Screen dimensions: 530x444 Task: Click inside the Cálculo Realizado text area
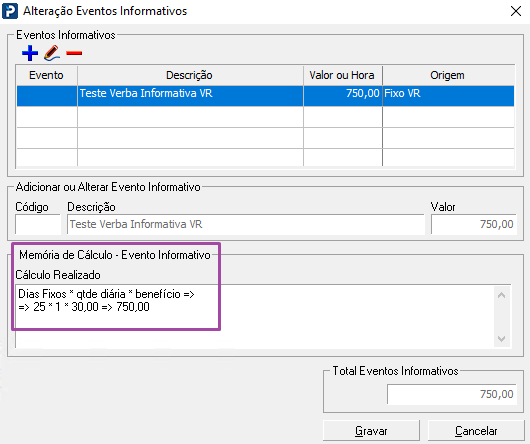tap(255, 316)
